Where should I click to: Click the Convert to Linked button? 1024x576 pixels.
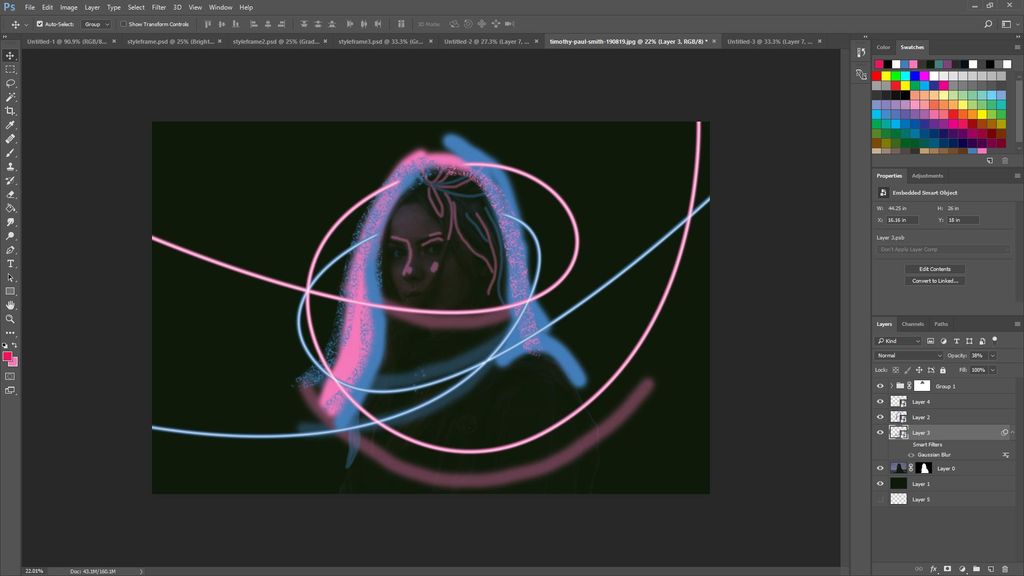click(x=934, y=281)
